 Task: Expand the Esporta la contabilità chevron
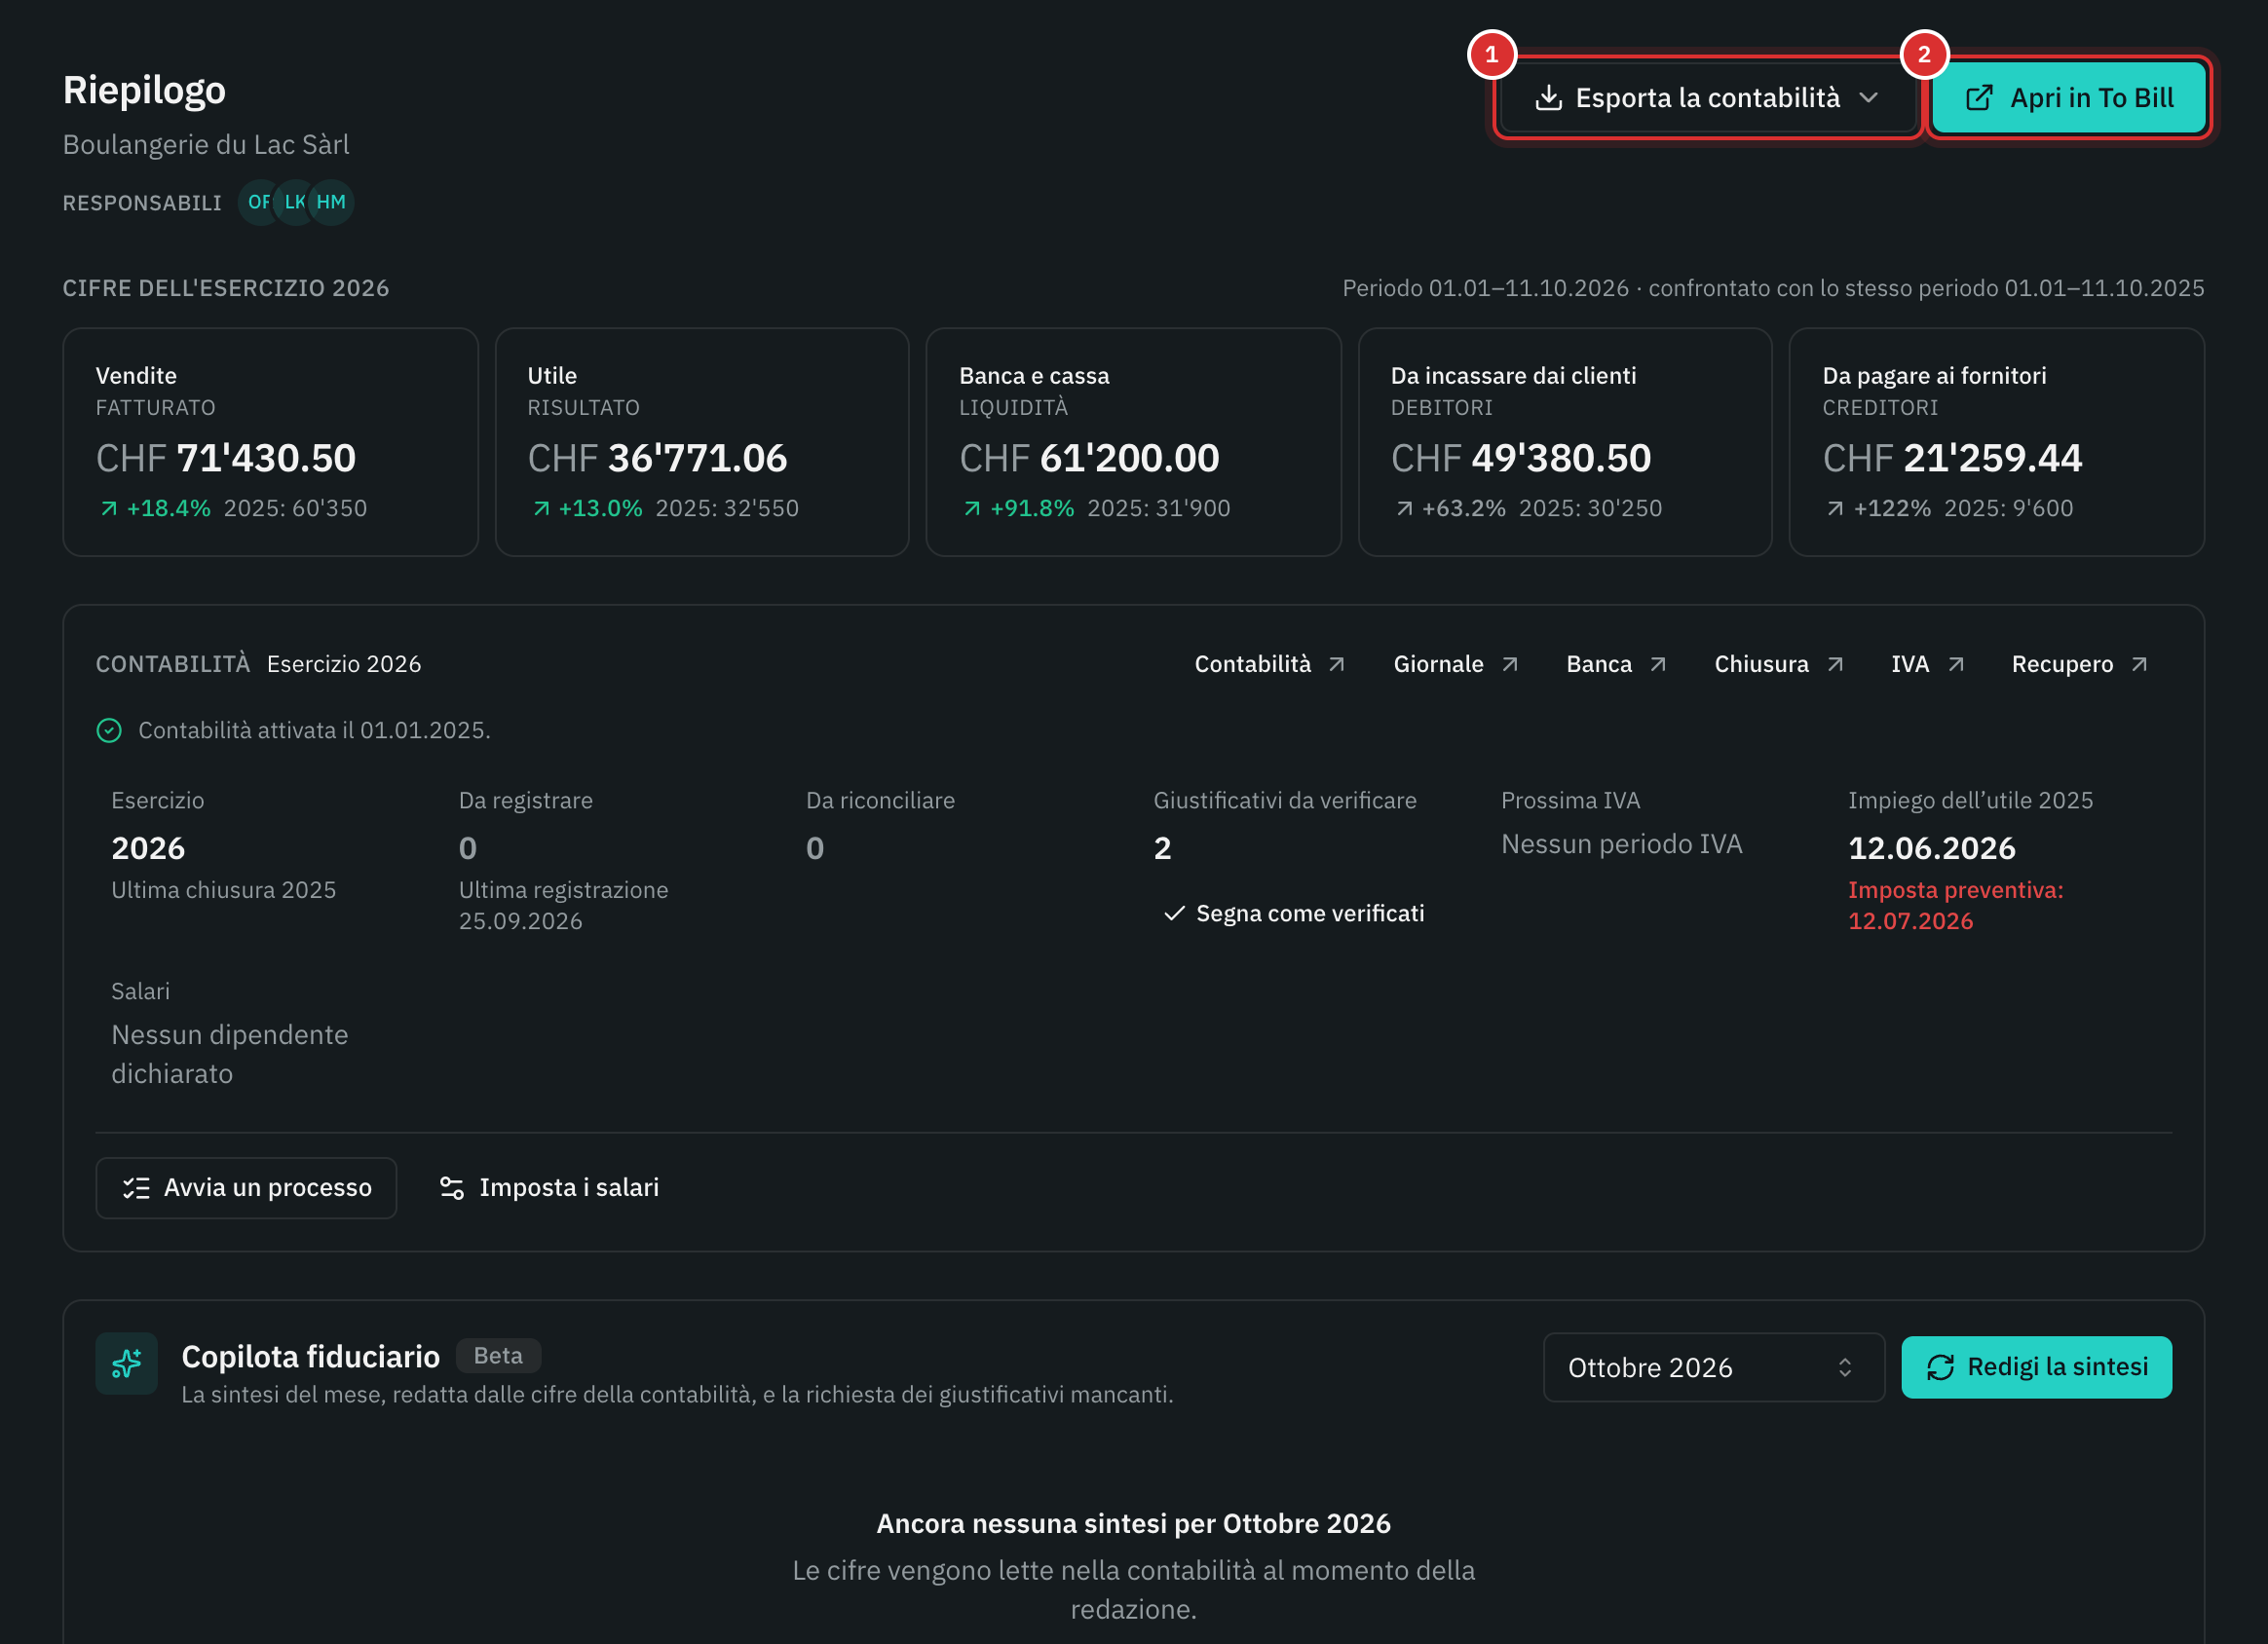(1868, 98)
